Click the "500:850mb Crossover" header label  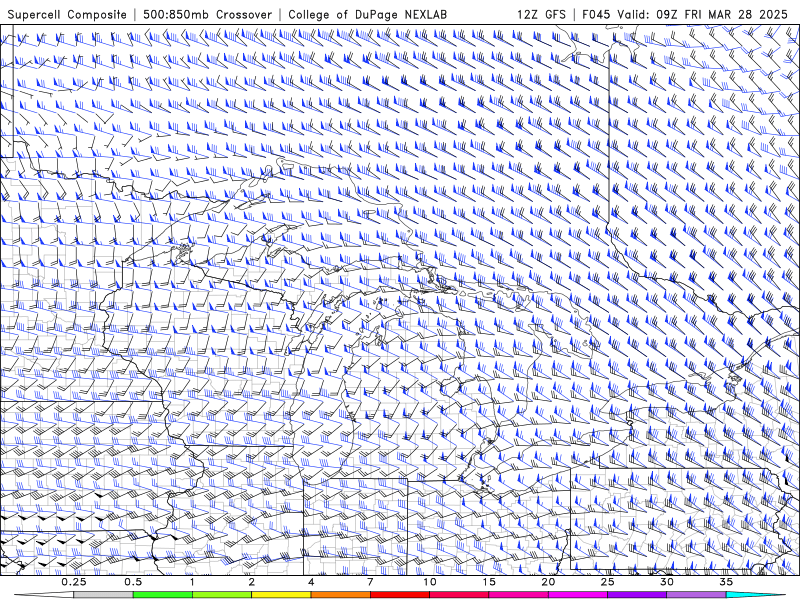click(207, 14)
